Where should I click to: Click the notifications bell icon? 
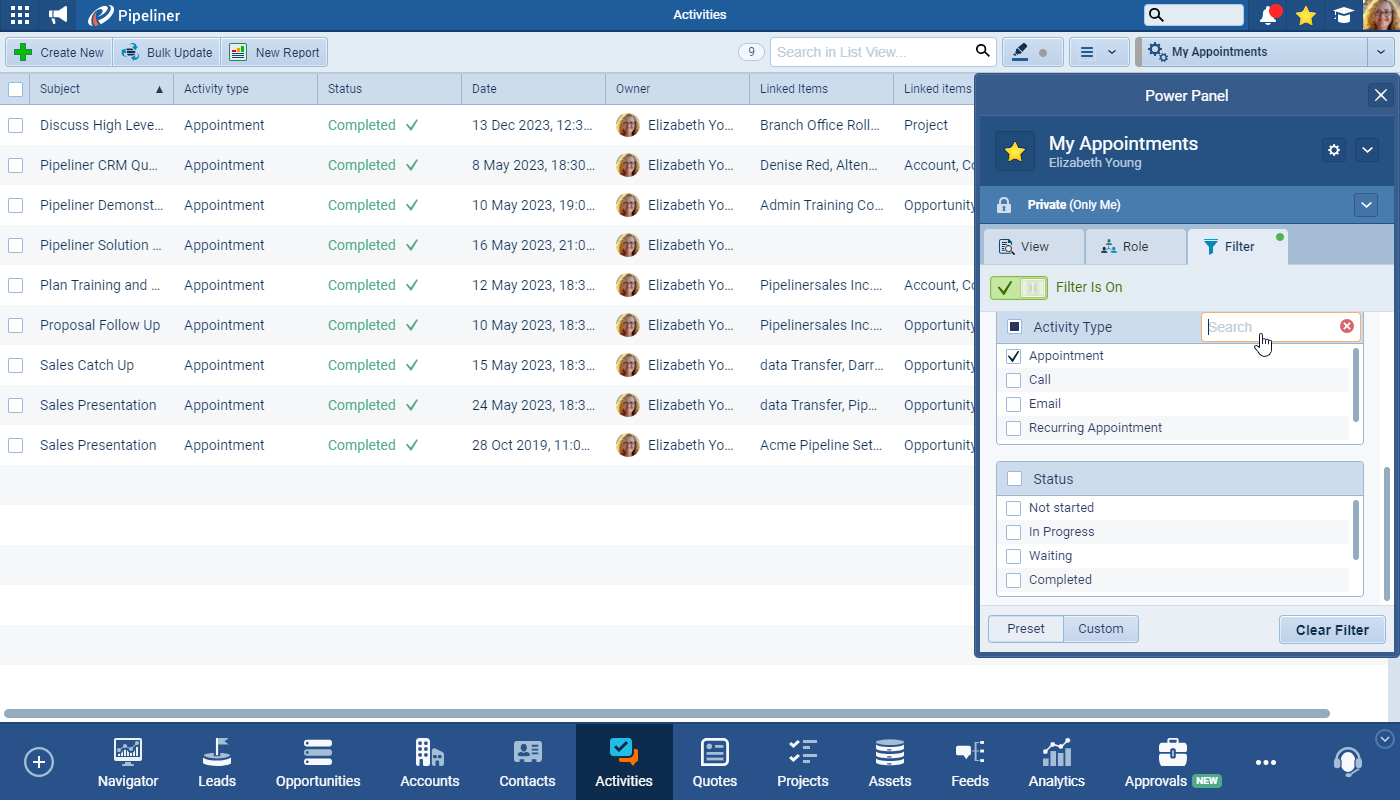coord(1268,15)
